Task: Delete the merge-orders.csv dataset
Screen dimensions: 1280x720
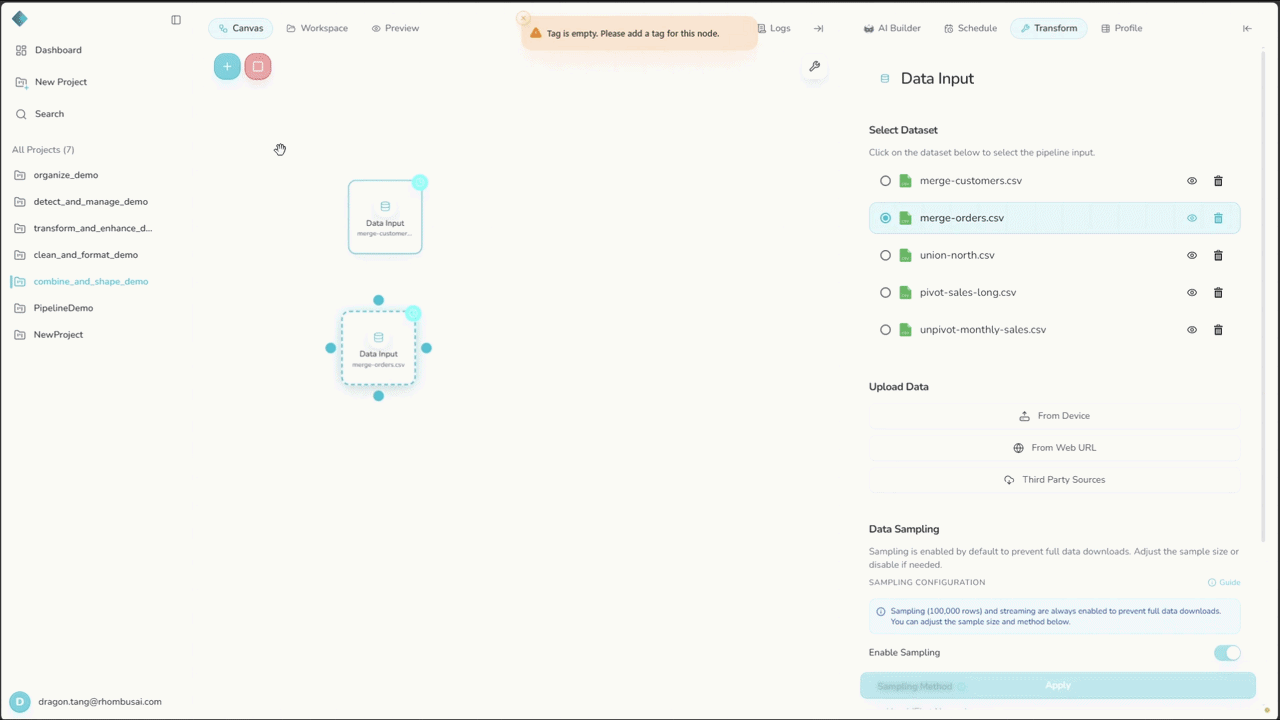Action: pyautogui.click(x=1218, y=218)
